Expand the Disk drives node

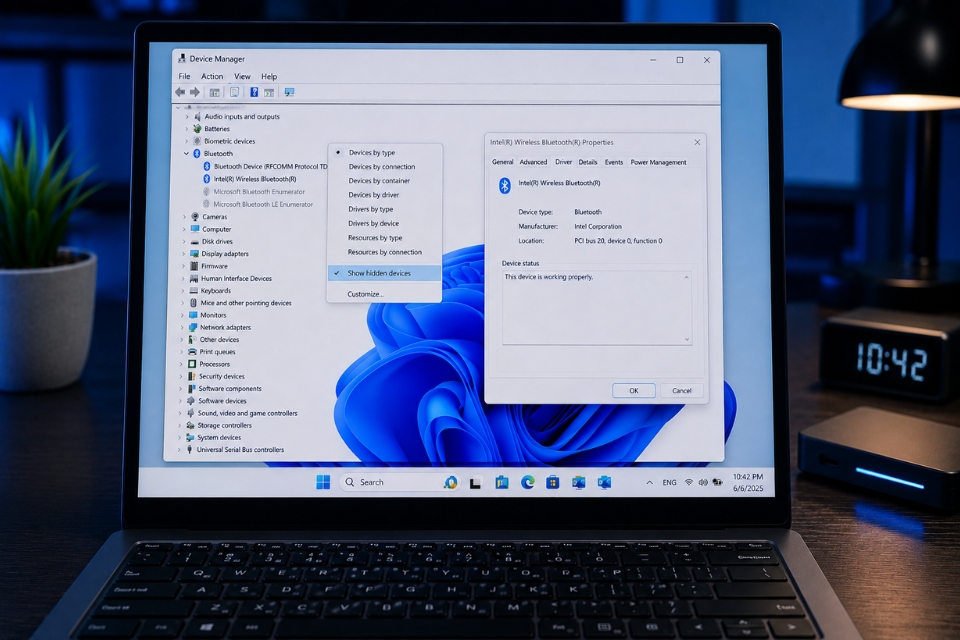click(x=184, y=241)
